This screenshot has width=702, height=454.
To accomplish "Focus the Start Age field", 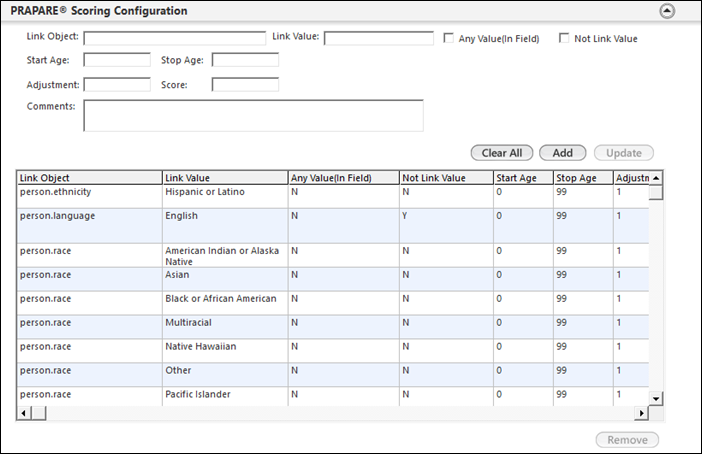I will tap(117, 60).
